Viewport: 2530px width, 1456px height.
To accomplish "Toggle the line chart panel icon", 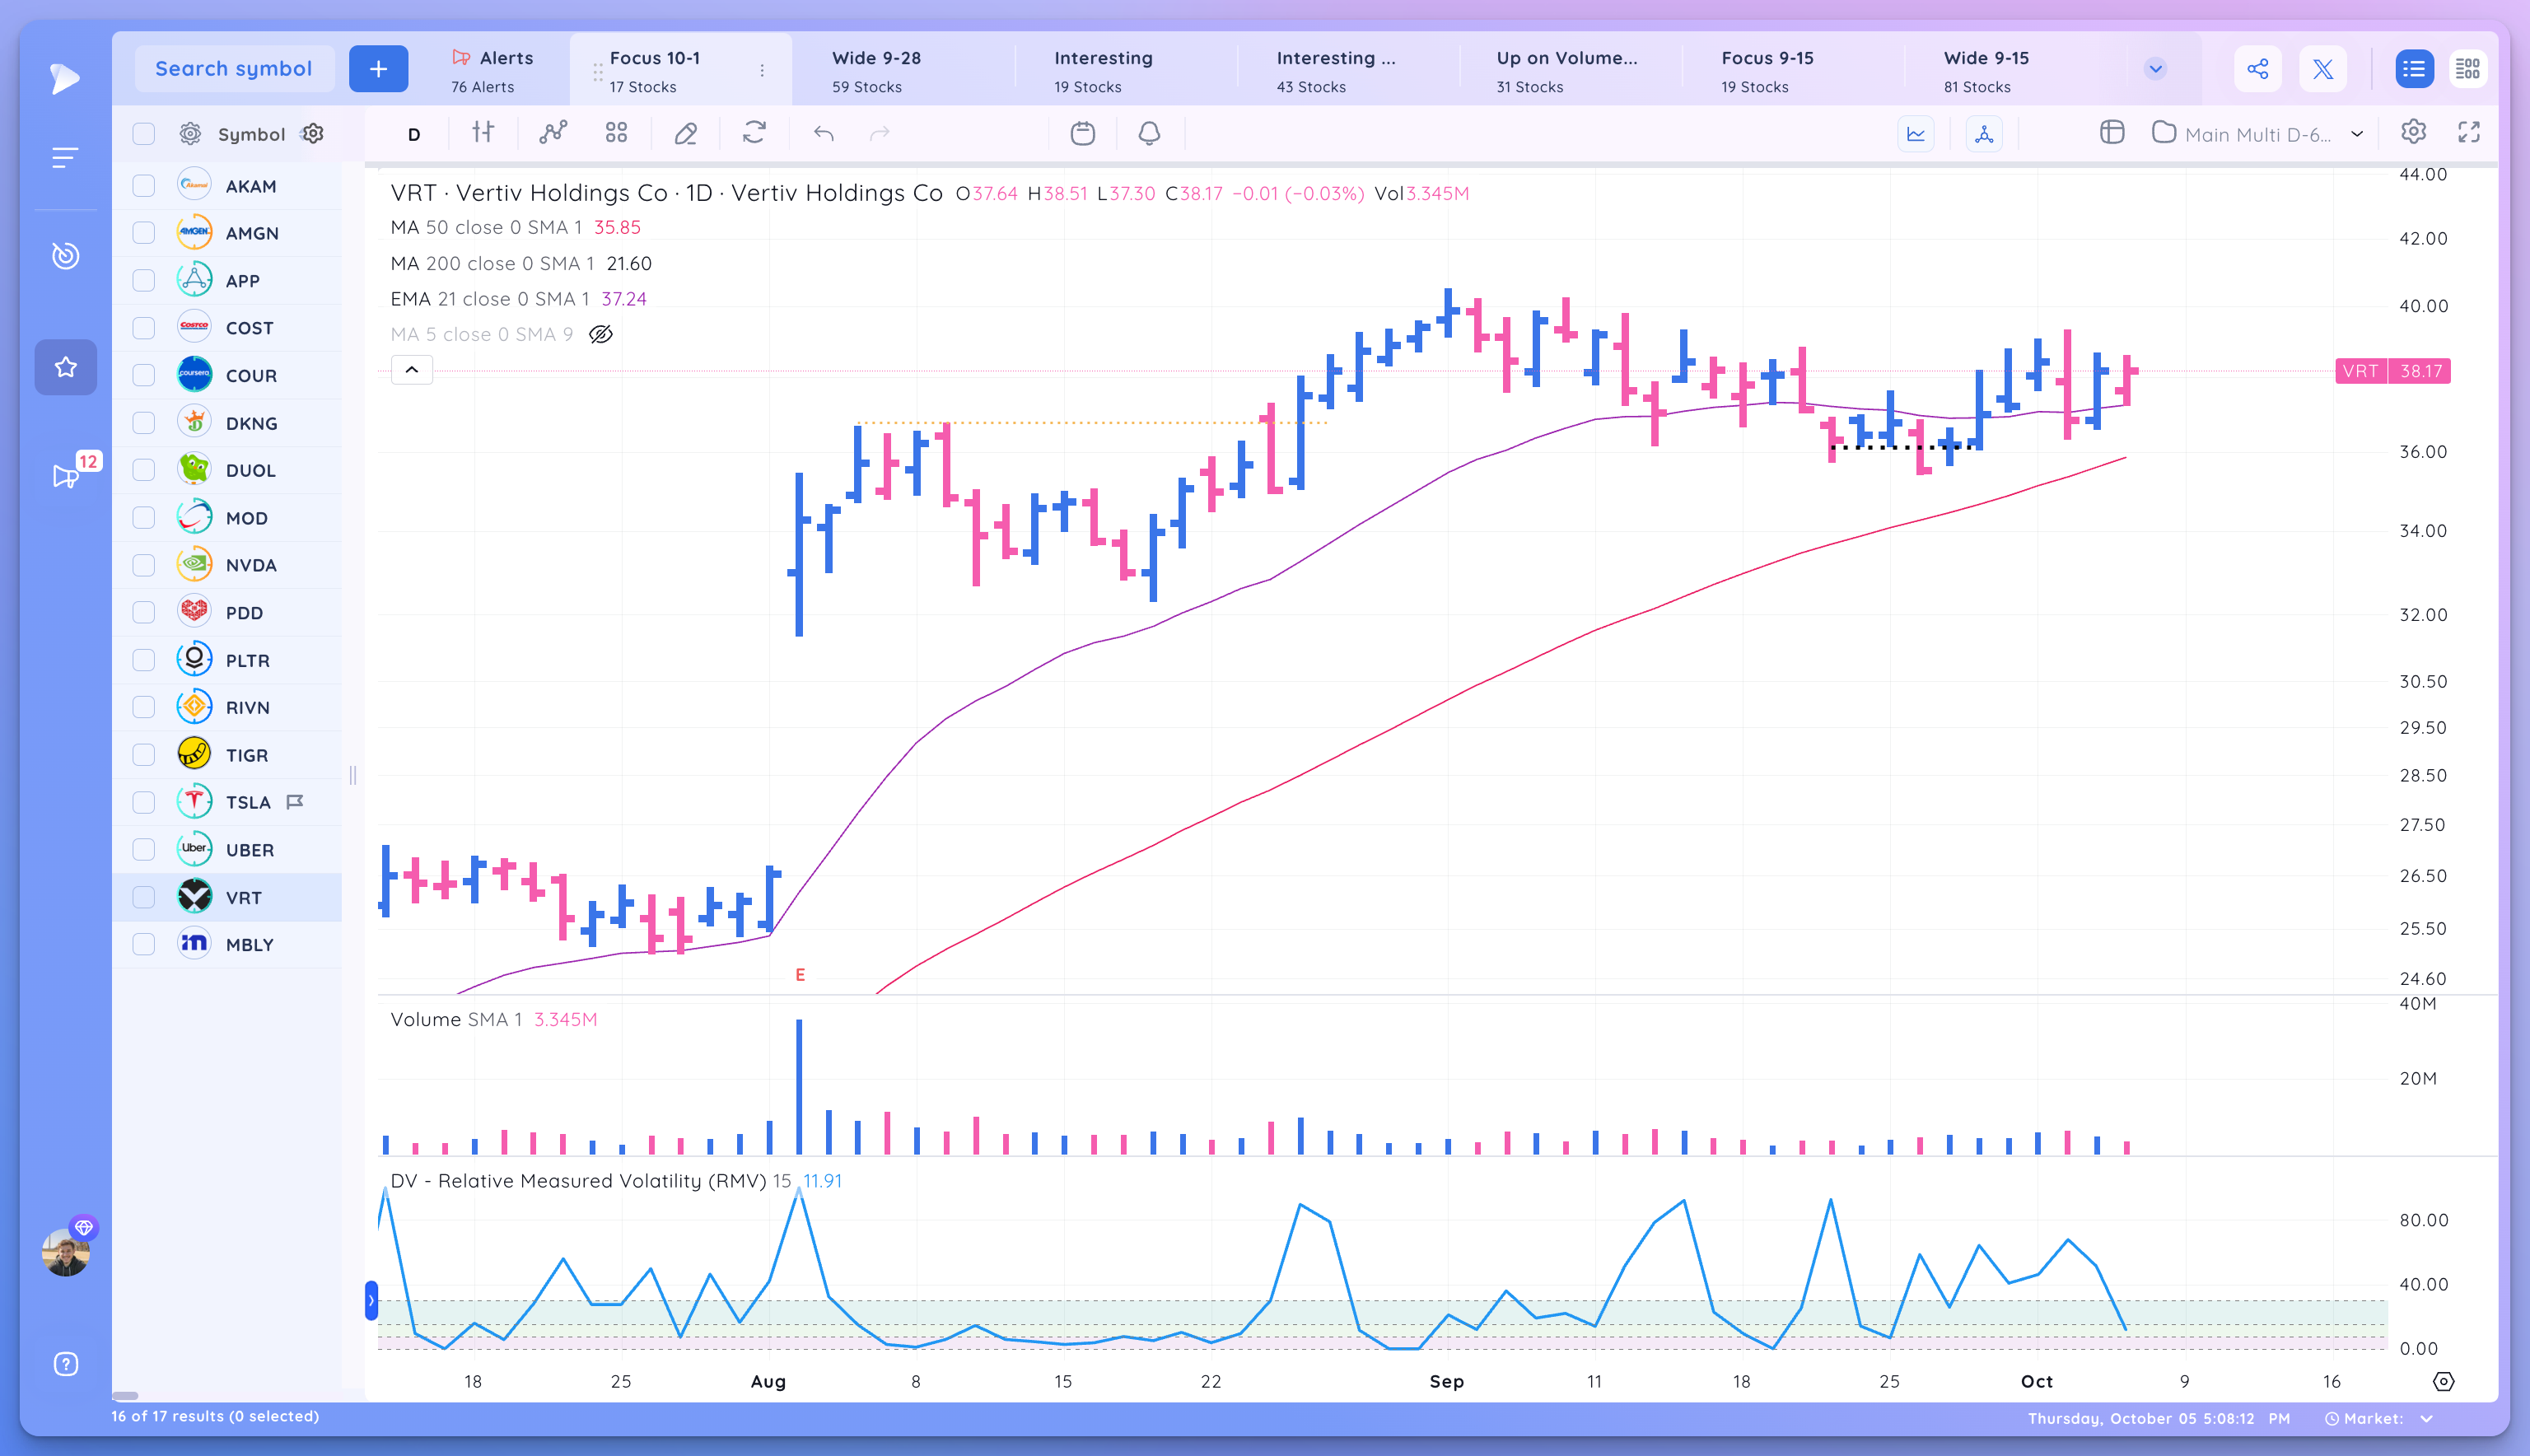I will click(x=1916, y=134).
